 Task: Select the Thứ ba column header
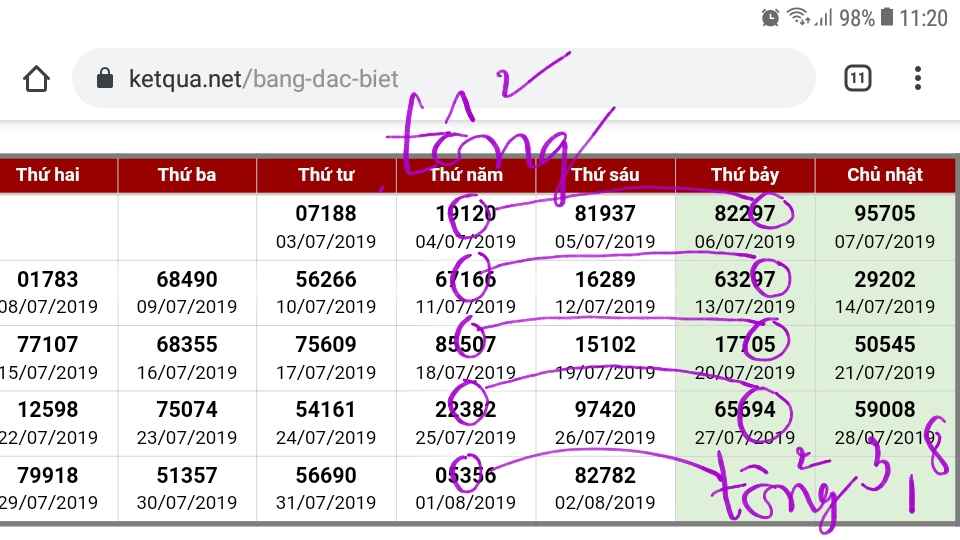[187, 175]
